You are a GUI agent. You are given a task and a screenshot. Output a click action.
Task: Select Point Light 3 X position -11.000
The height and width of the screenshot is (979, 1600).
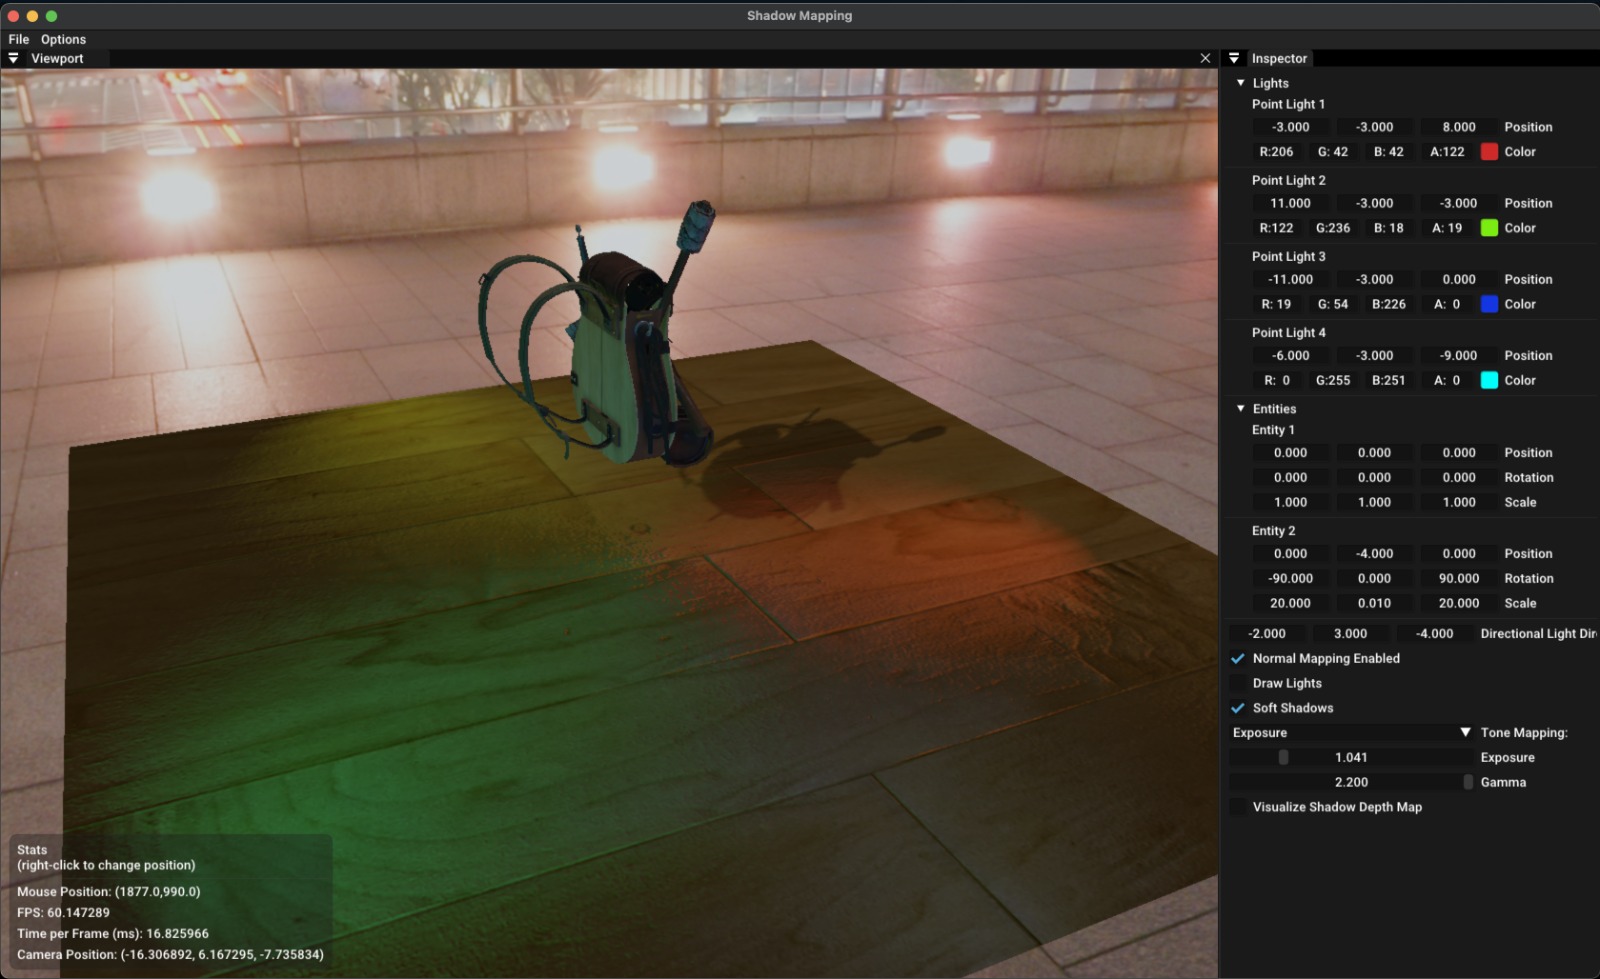coord(1291,279)
